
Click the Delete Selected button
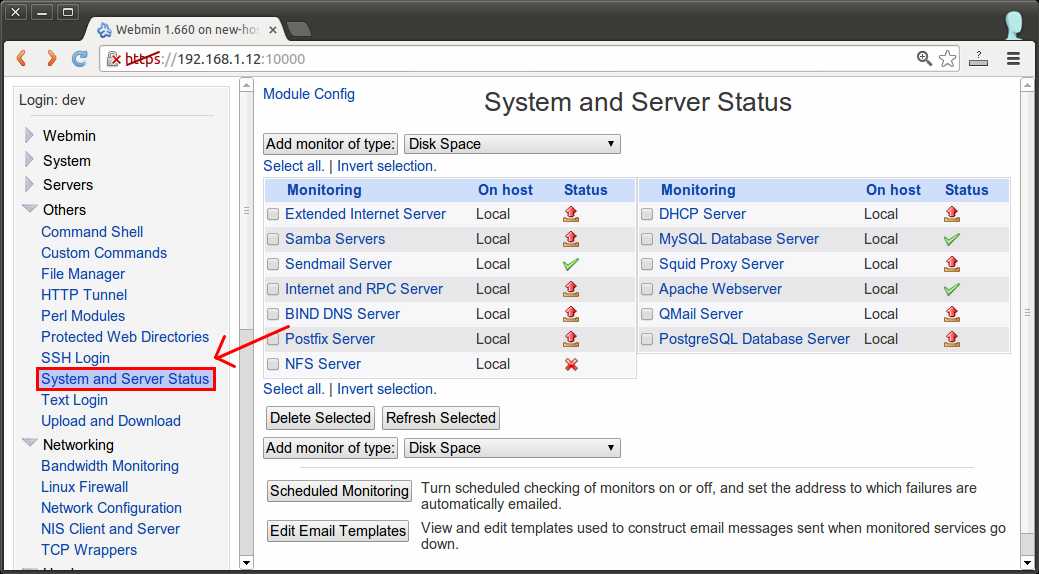pyautogui.click(x=320, y=418)
